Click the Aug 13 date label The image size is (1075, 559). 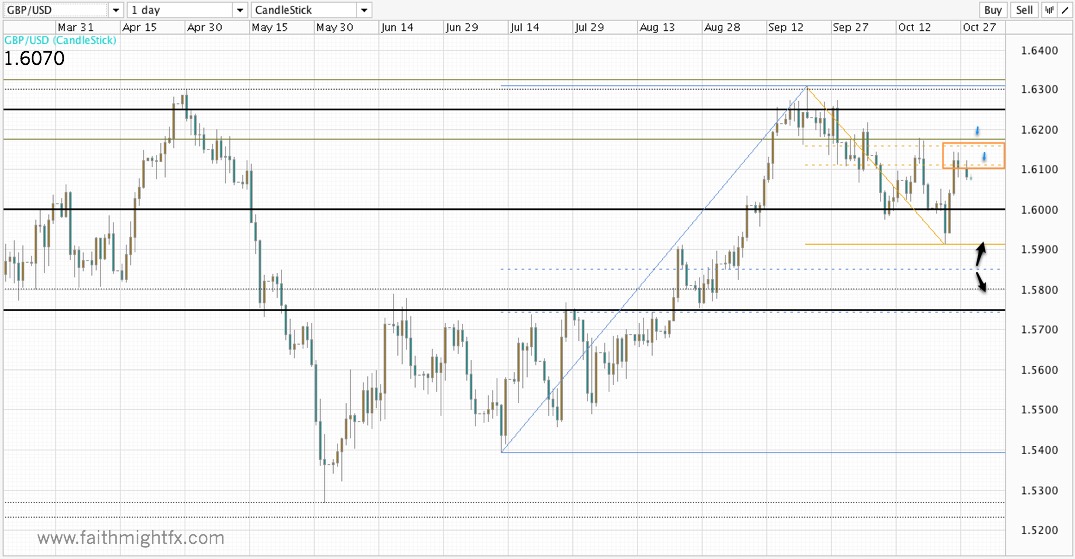coord(657,27)
